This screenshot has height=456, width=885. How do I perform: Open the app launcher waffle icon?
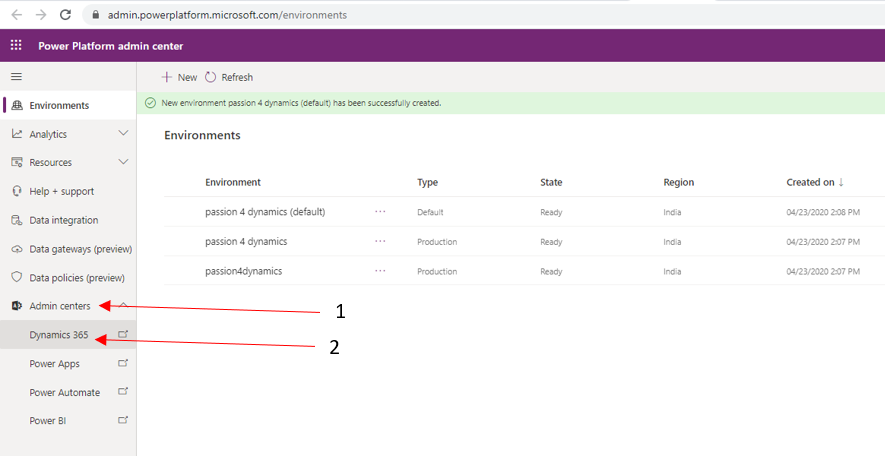click(16, 46)
